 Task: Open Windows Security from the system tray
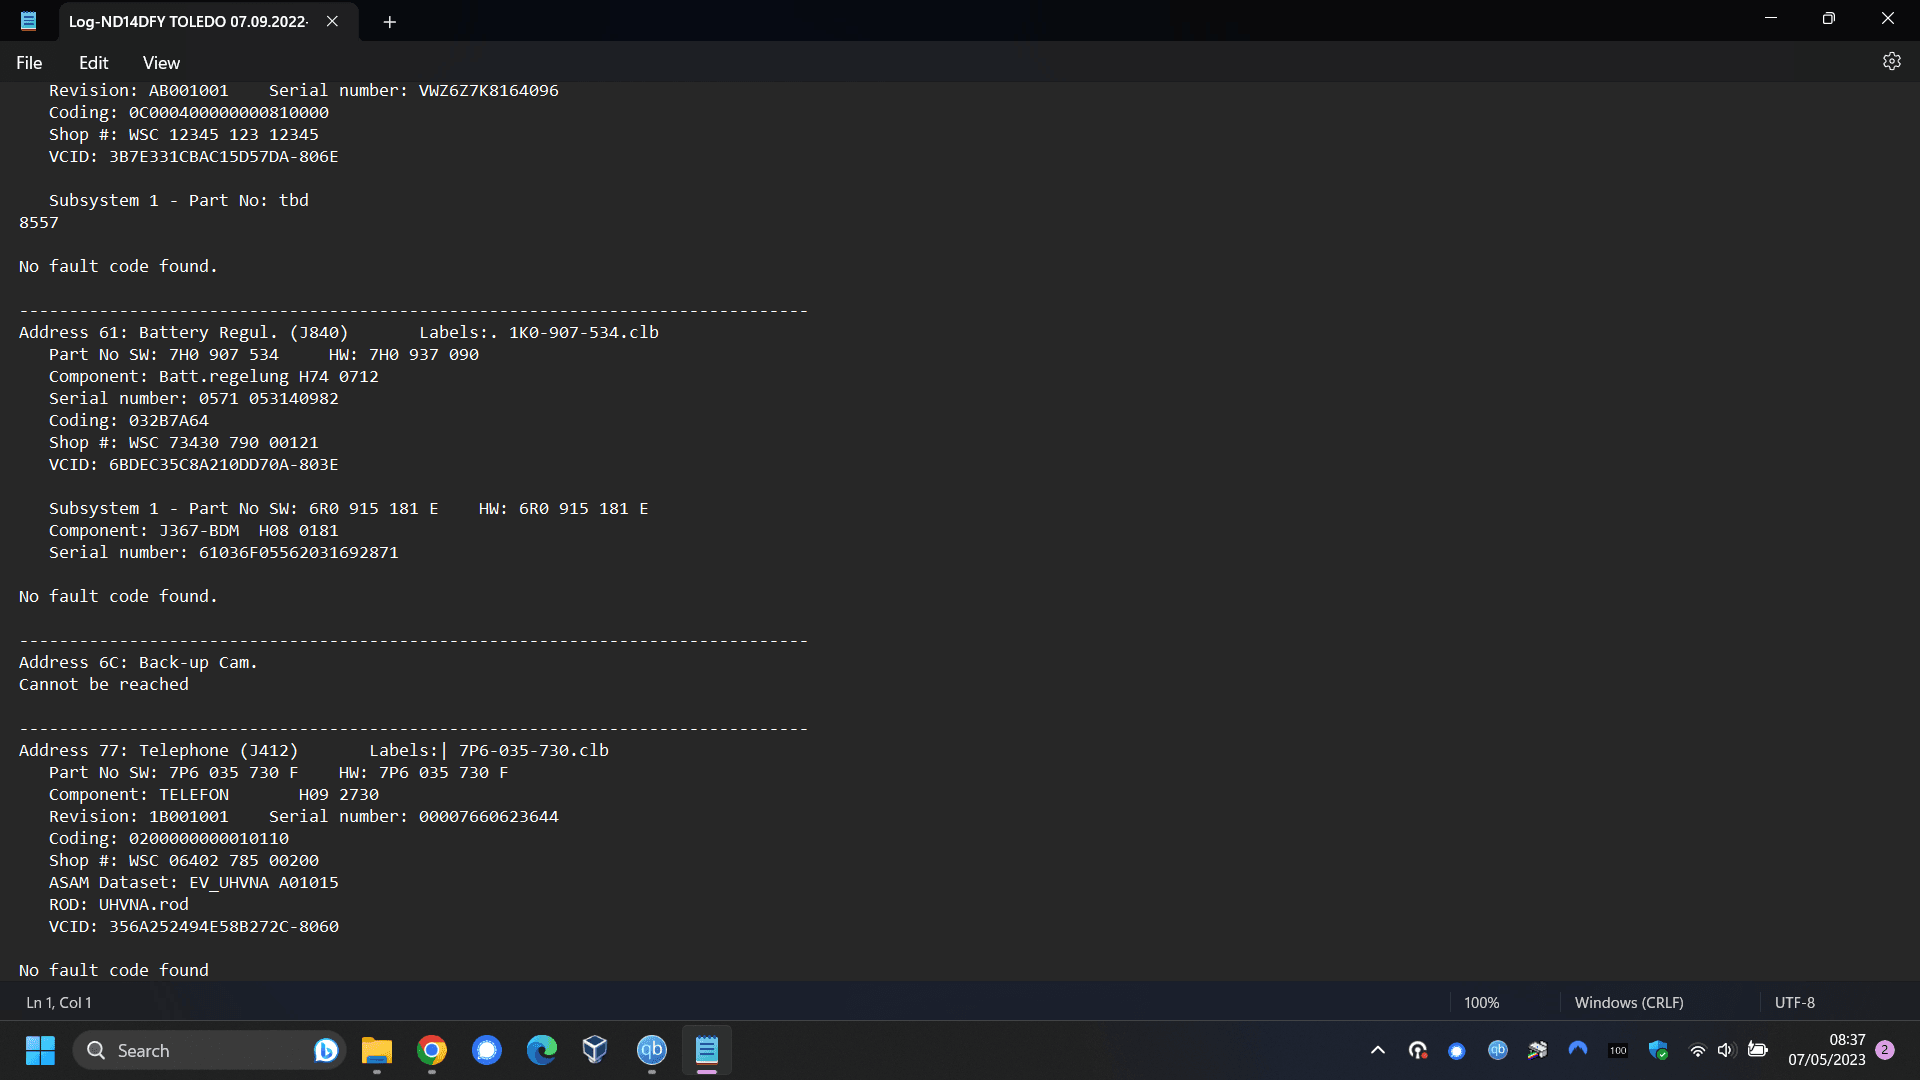[x=1659, y=1050]
